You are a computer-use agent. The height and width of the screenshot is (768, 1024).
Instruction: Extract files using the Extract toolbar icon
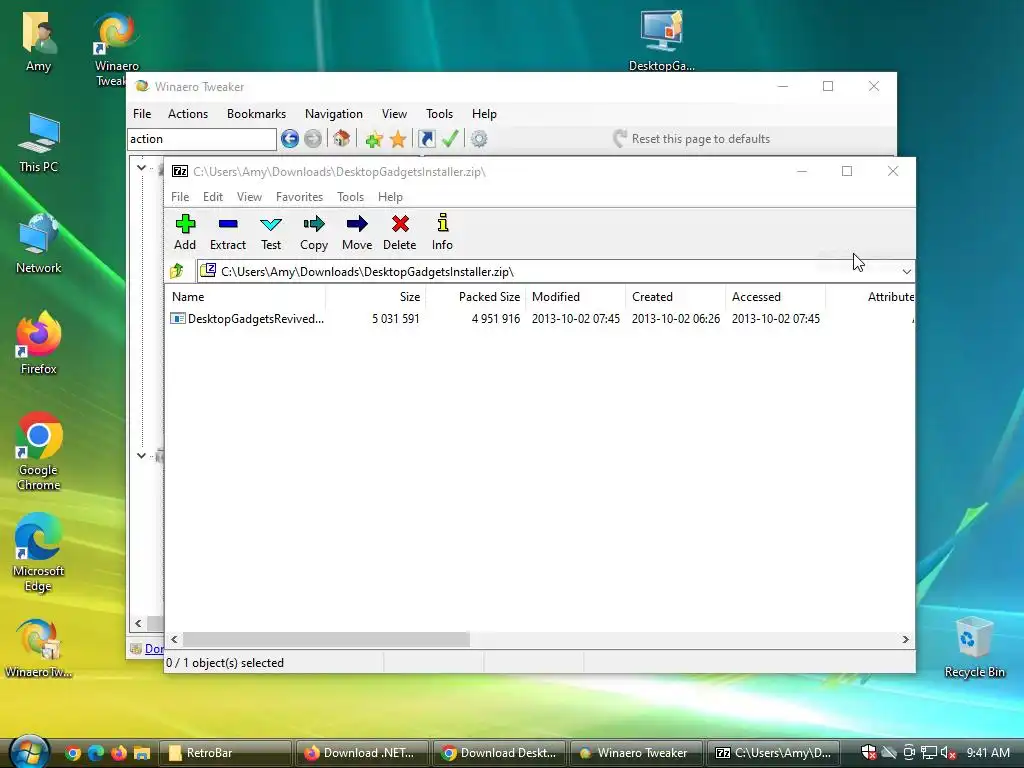click(x=227, y=232)
